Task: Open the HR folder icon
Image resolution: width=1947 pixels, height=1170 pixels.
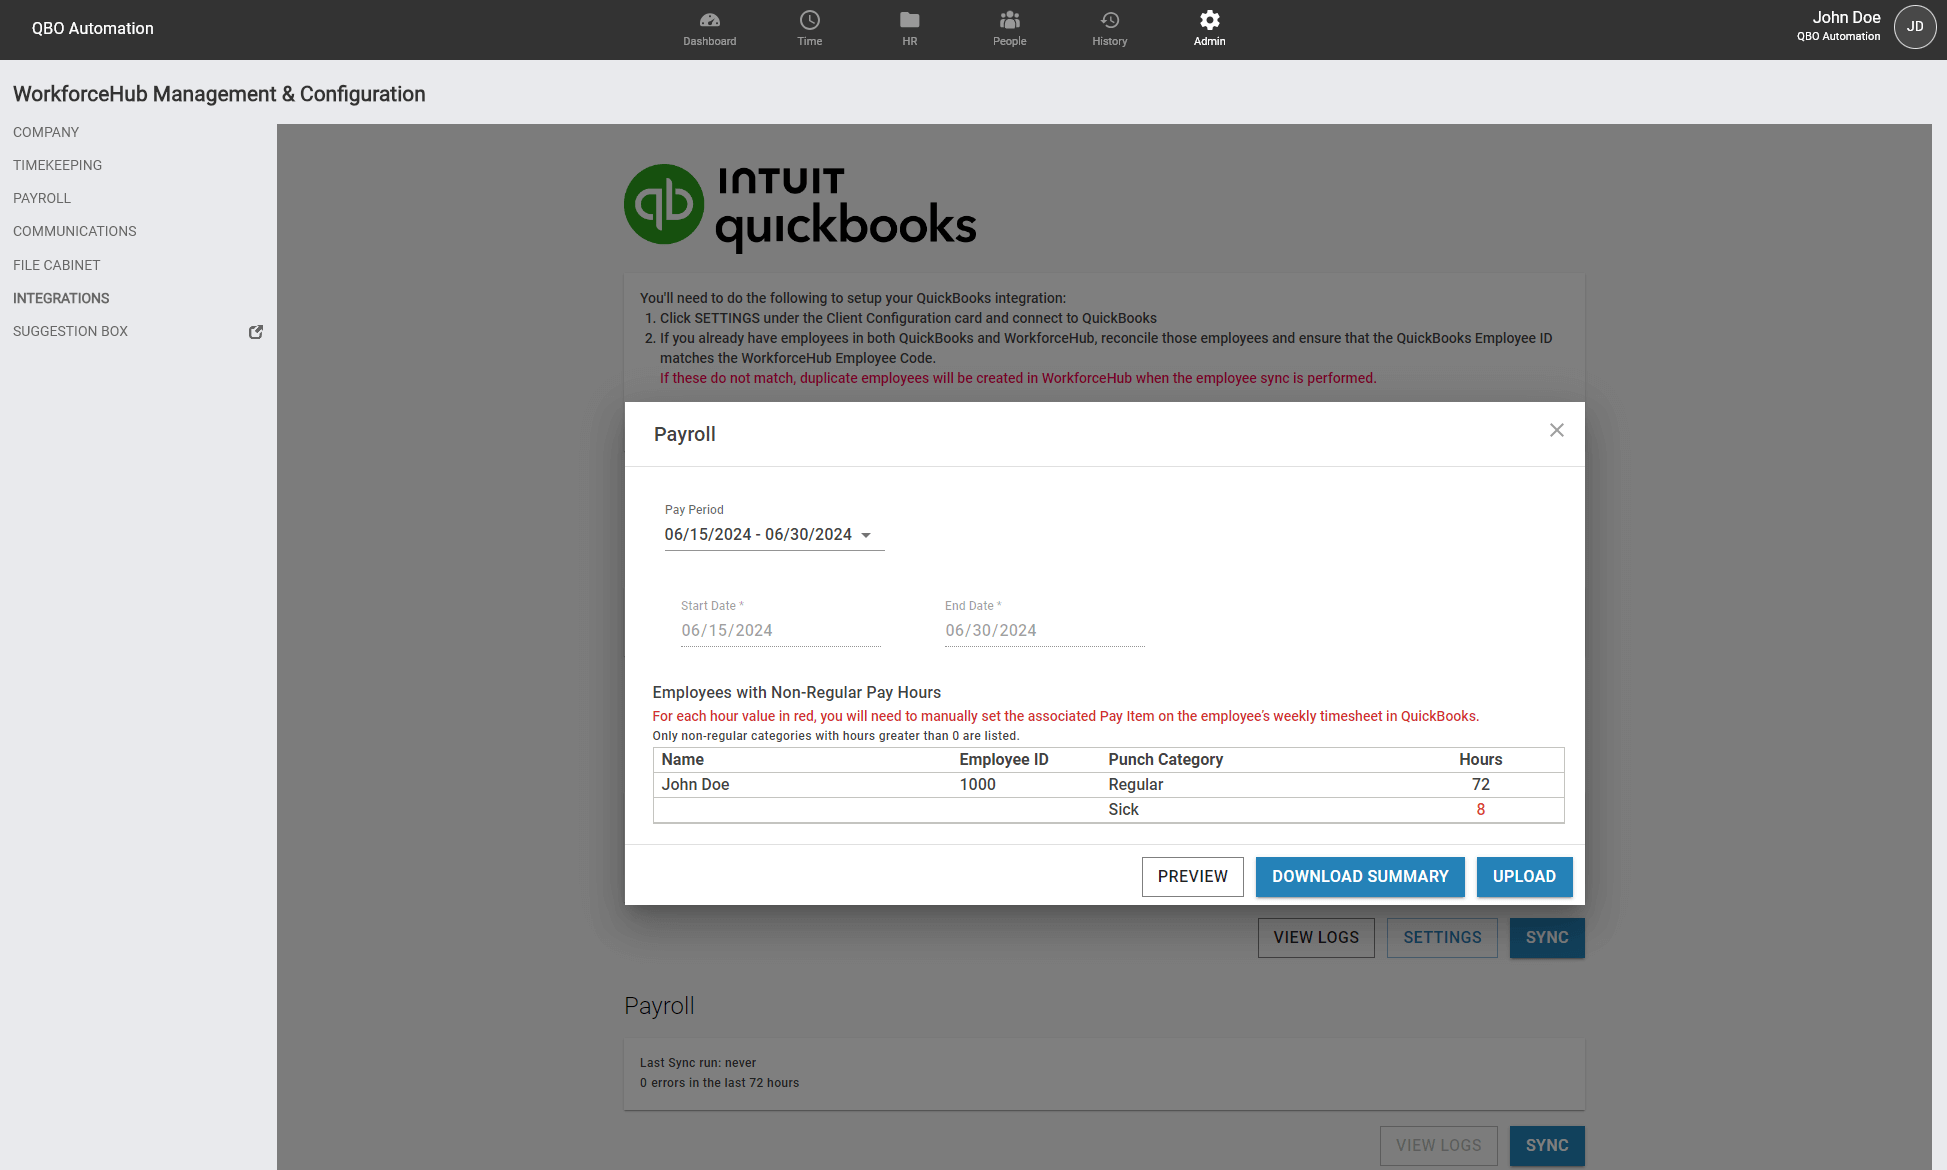Action: (909, 21)
